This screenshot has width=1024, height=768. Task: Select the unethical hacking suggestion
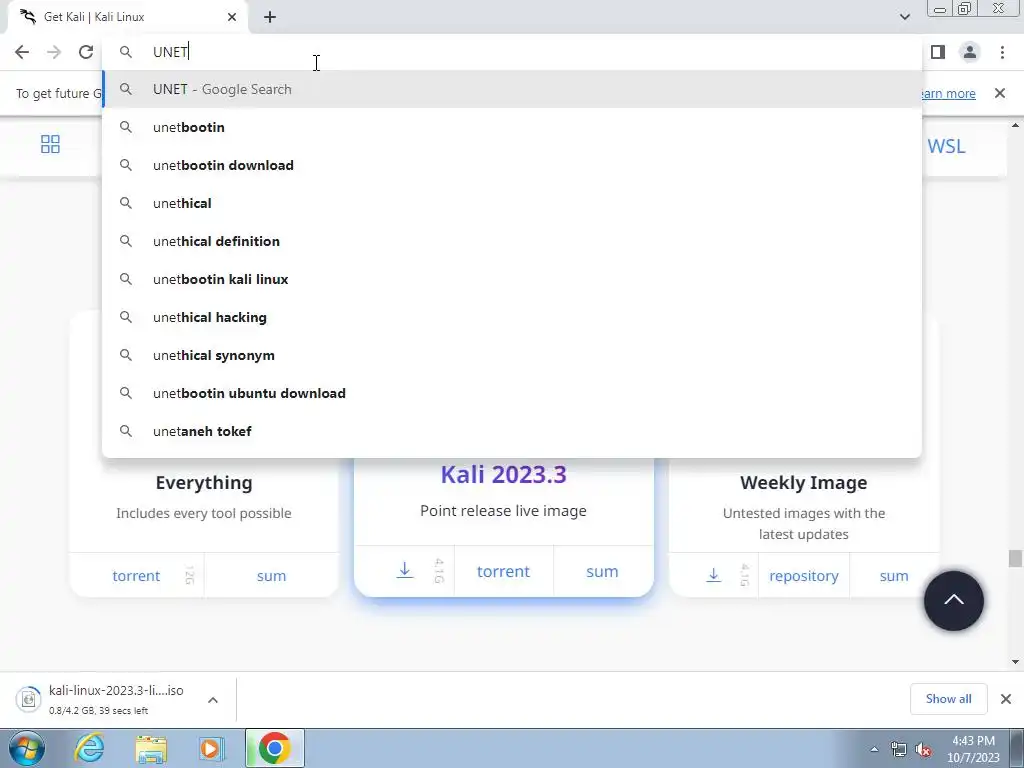pos(513,317)
